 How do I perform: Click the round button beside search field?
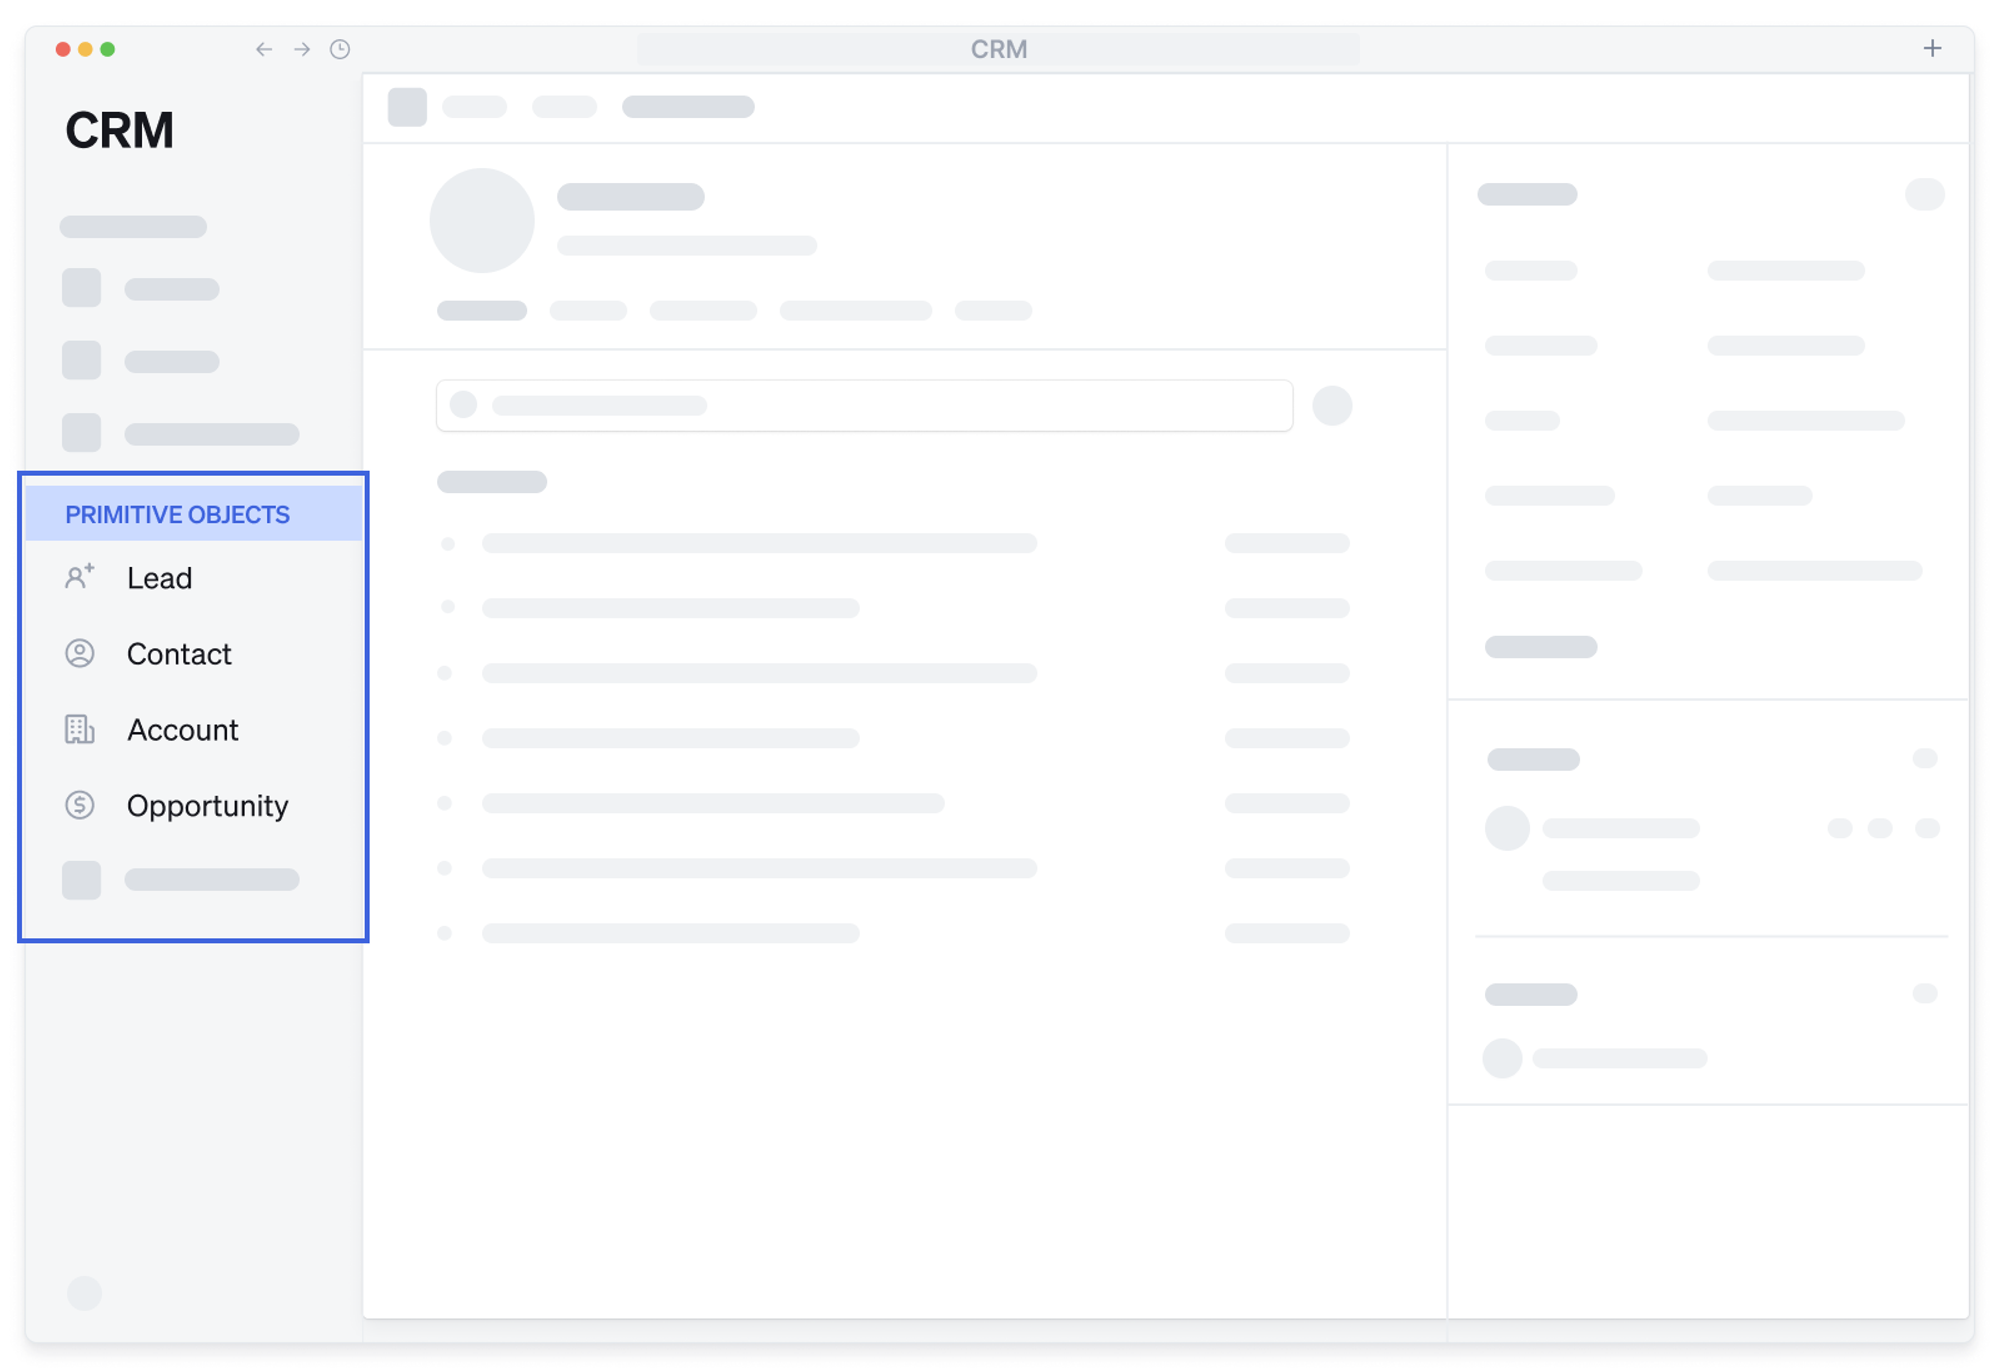[1332, 405]
